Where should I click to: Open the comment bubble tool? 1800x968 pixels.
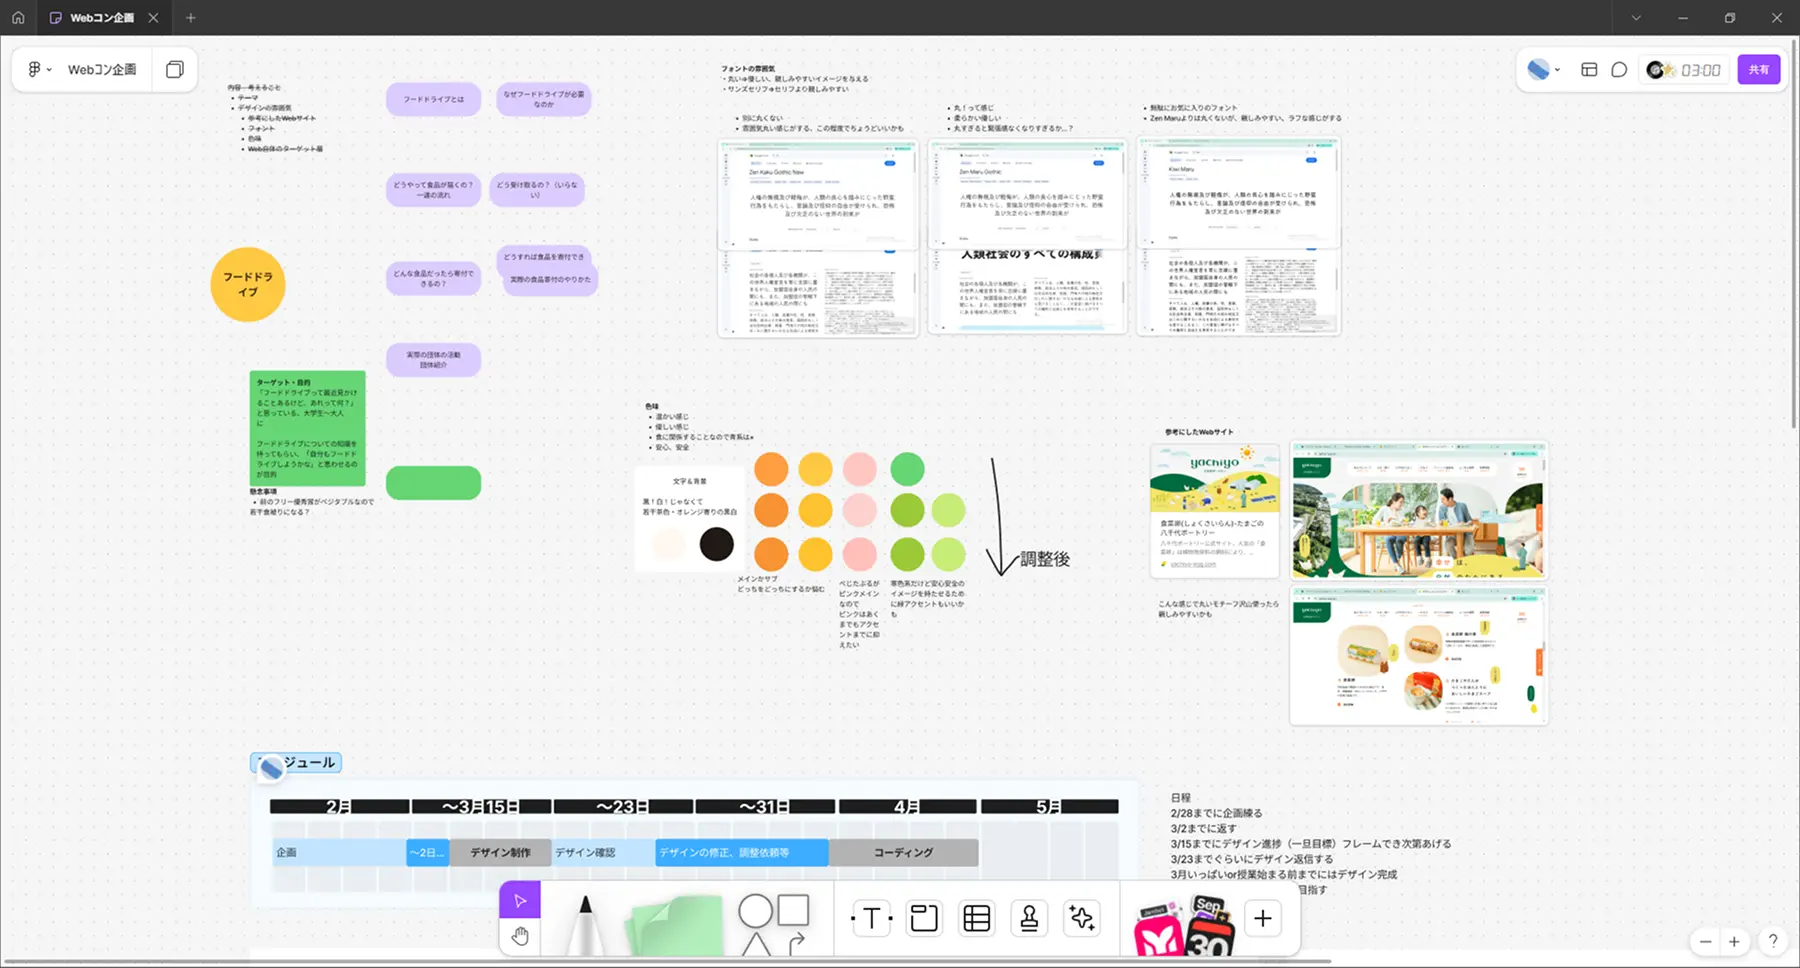pyautogui.click(x=1619, y=70)
